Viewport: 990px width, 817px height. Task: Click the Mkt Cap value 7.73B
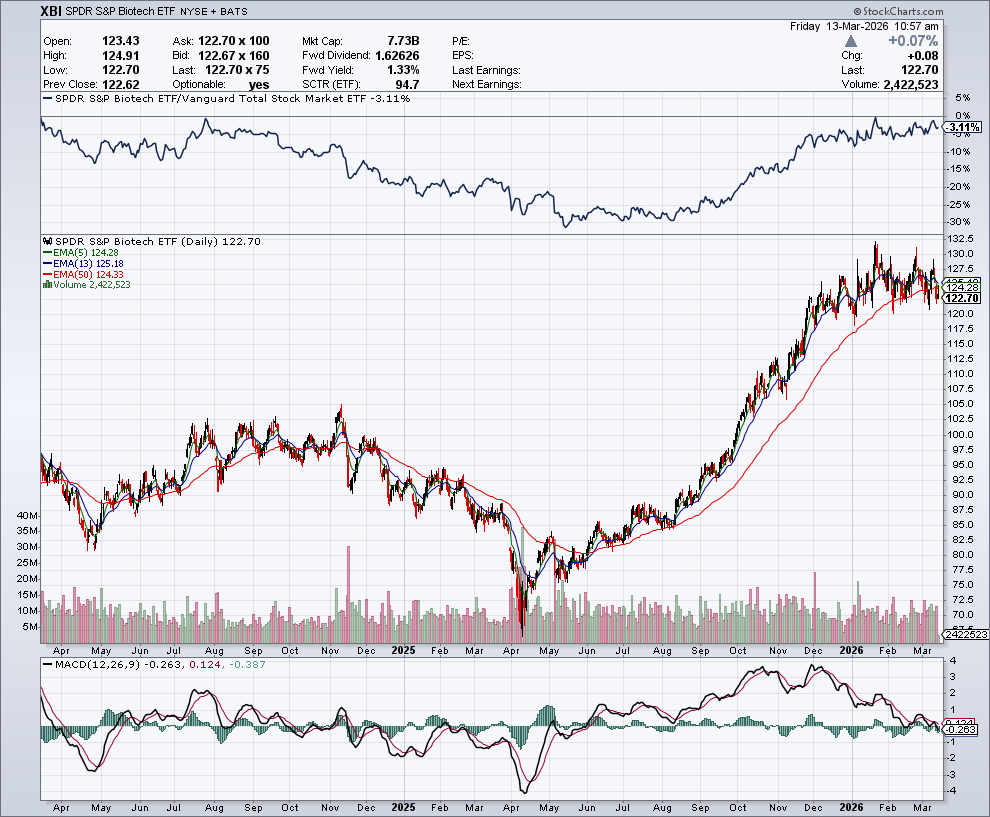click(x=403, y=41)
